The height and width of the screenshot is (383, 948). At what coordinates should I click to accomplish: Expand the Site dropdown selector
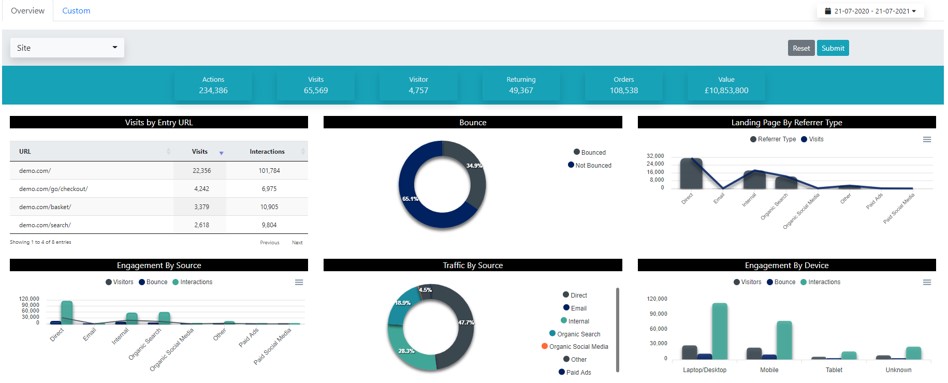(x=67, y=48)
